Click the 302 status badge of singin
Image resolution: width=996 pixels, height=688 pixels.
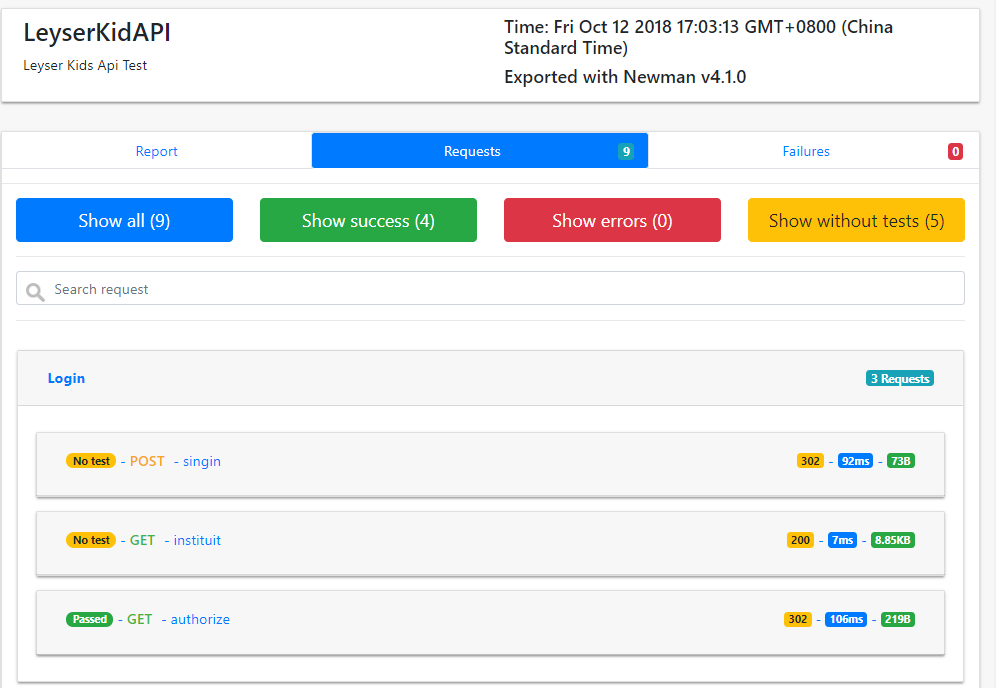tap(810, 461)
